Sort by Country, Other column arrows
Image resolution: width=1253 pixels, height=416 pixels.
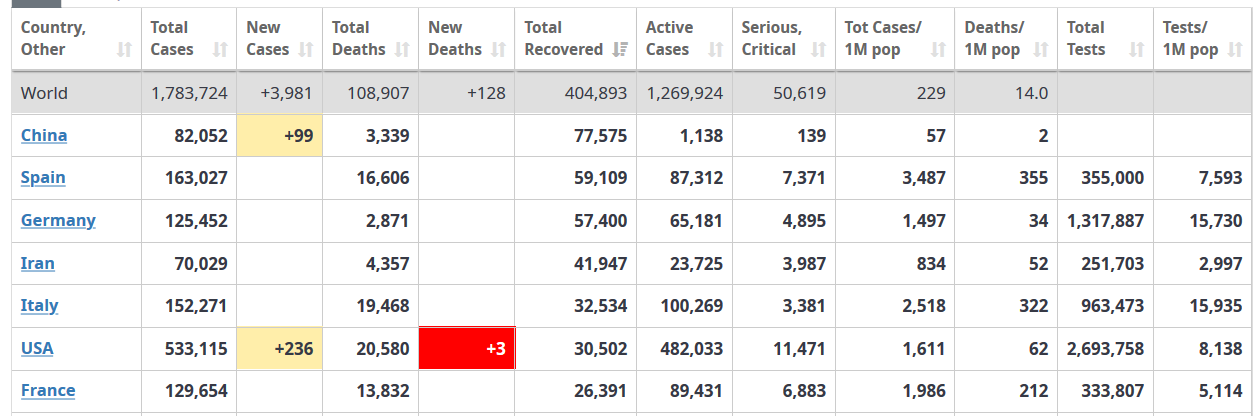tap(125, 49)
